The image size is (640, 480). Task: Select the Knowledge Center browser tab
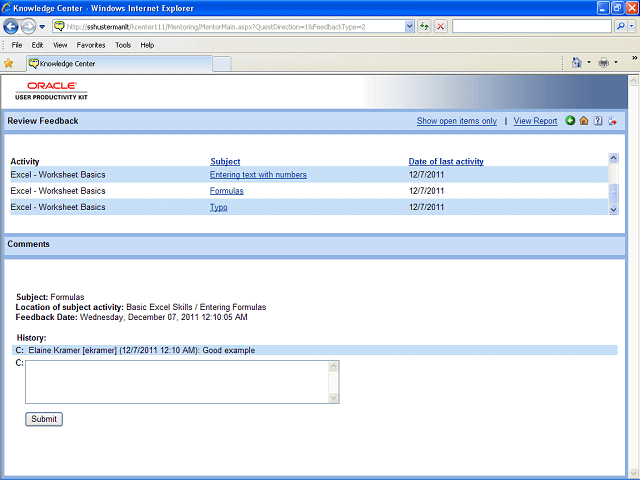click(x=120, y=64)
